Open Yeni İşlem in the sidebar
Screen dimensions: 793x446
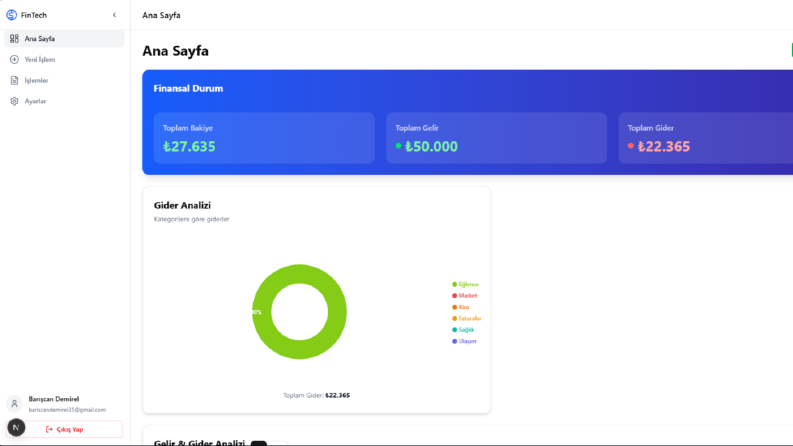click(x=64, y=60)
